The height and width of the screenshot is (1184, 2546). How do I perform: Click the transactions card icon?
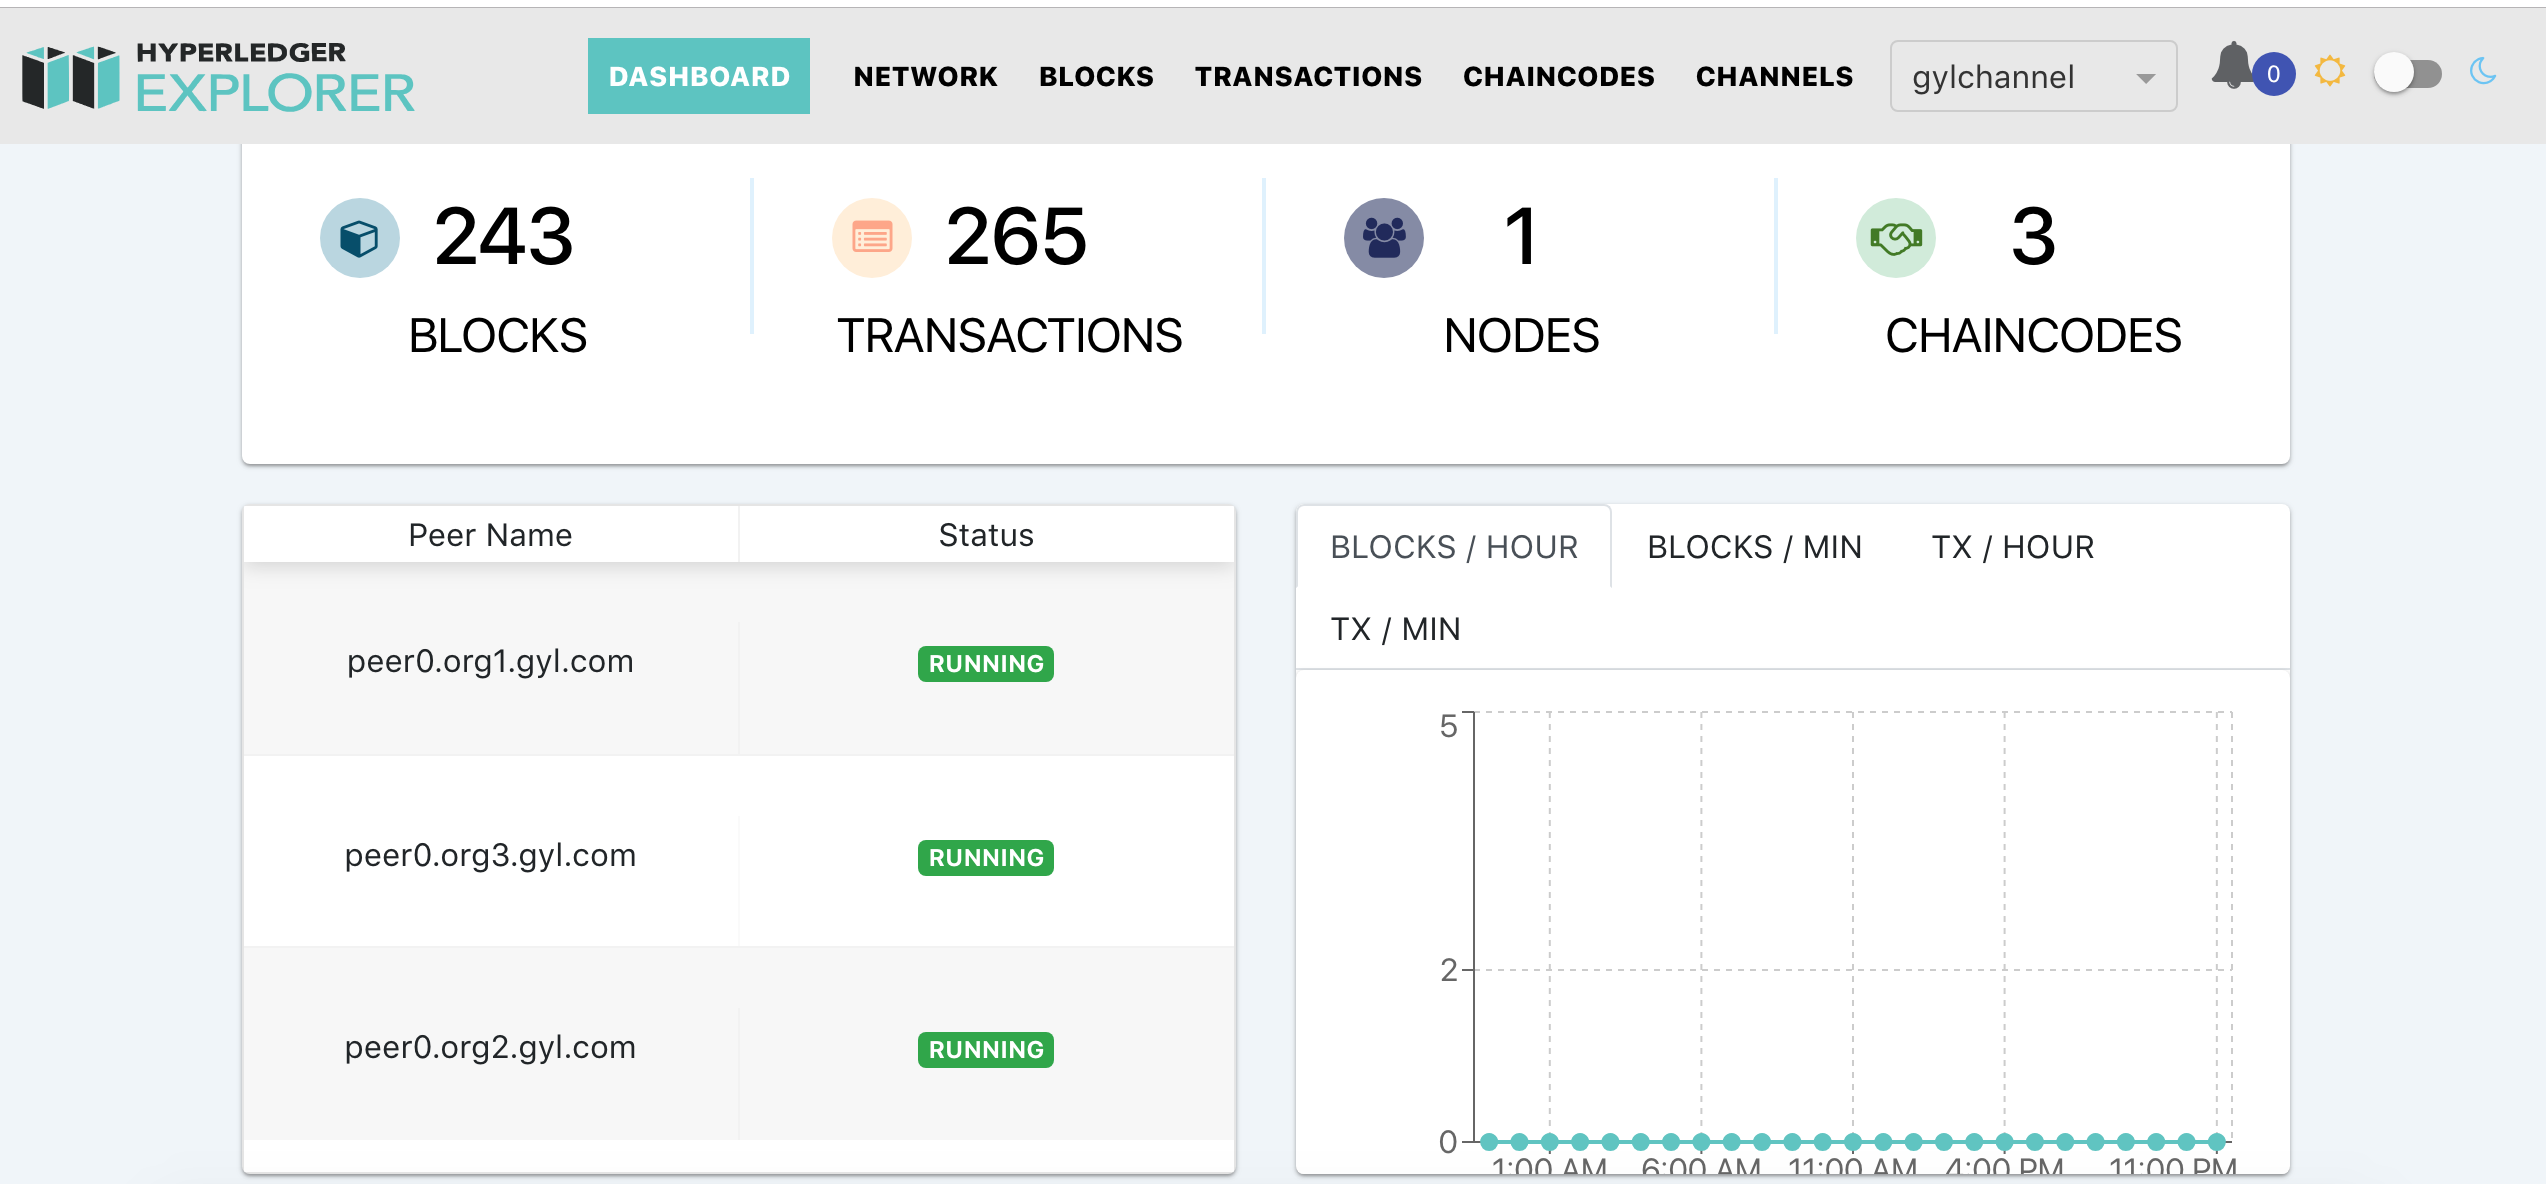pyautogui.click(x=871, y=238)
